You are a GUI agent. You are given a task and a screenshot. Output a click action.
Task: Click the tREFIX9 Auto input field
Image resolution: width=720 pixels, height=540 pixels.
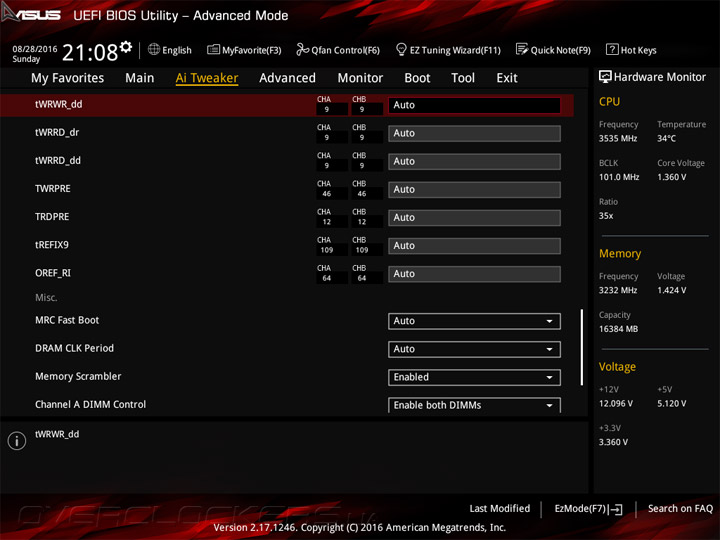(x=474, y=246)
